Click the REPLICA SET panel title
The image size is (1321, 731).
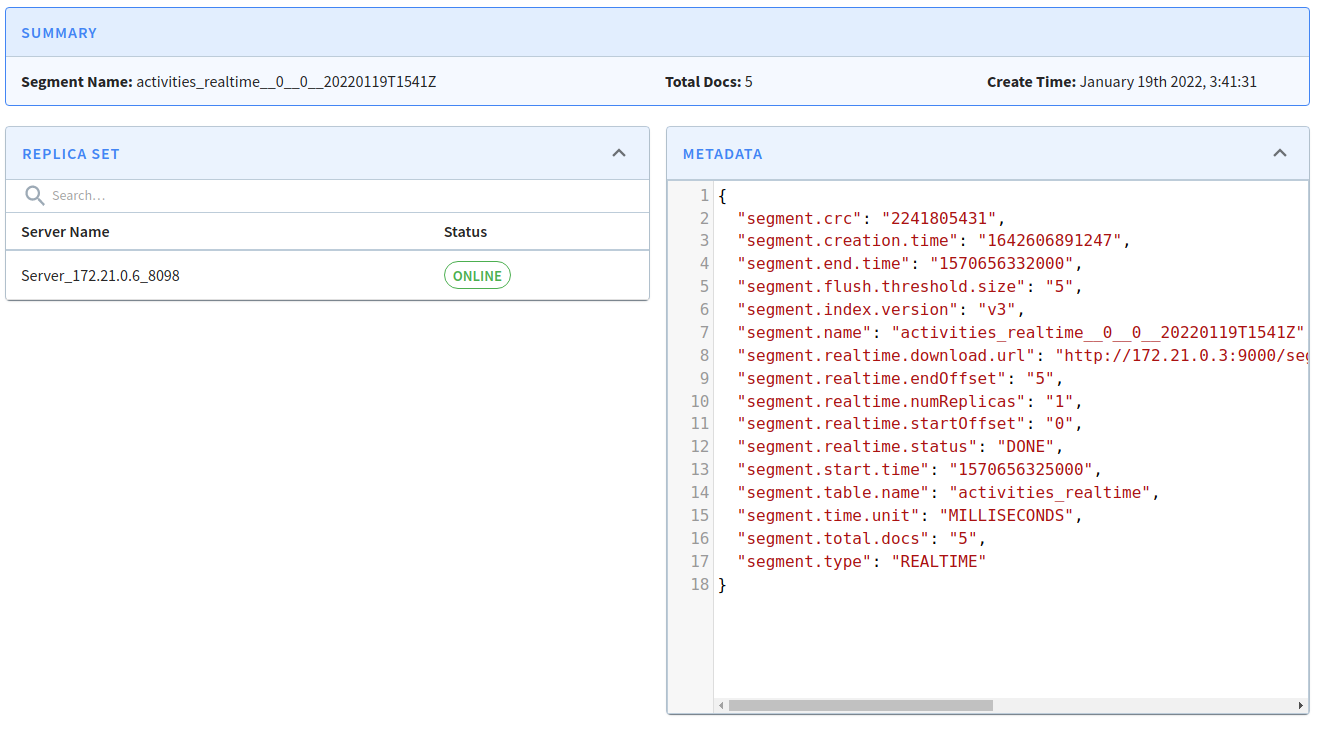(71, 153)
